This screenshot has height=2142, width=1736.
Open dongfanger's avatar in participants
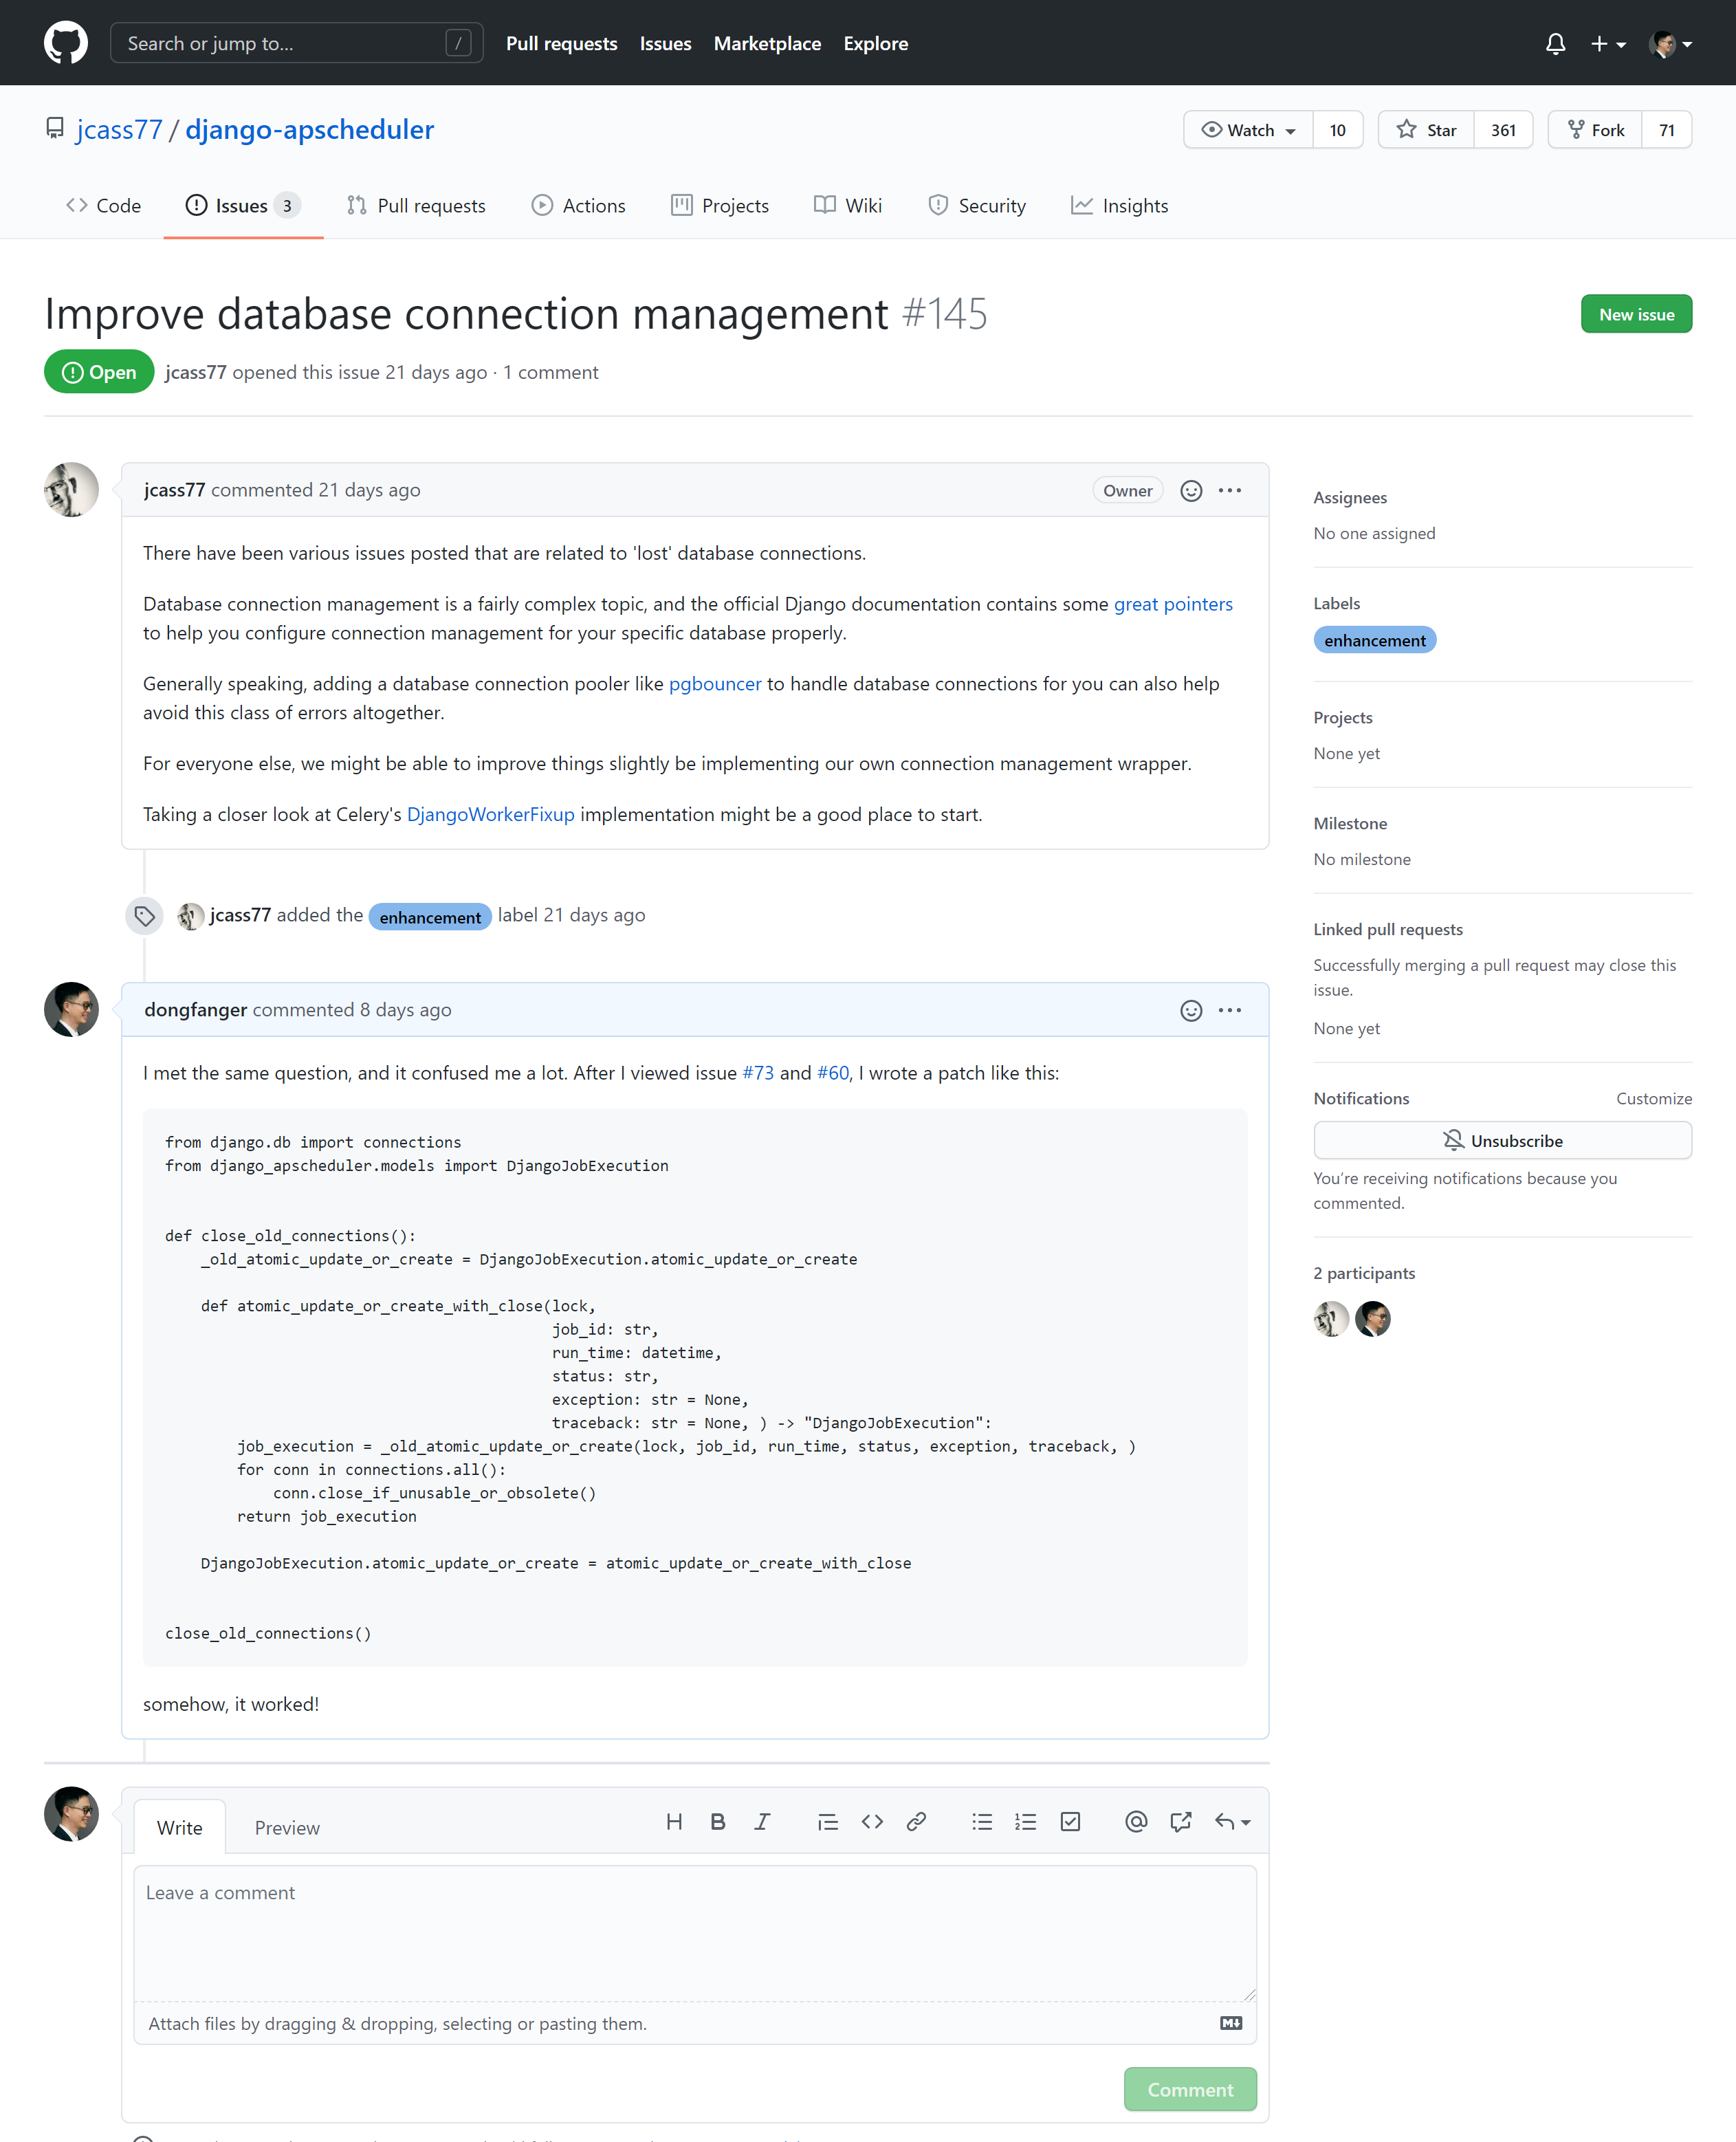(1373, 1319)
